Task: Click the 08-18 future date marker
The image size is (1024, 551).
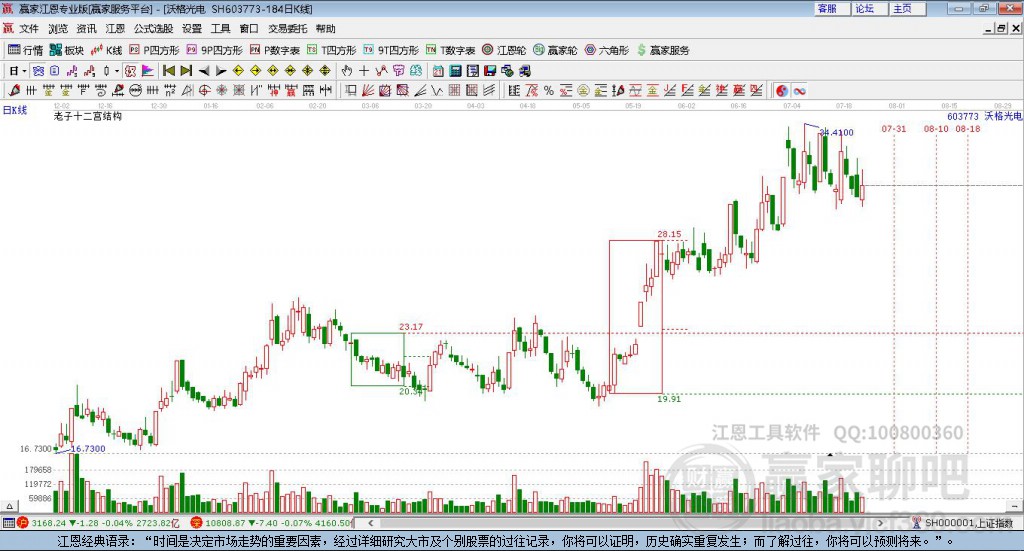Action: point(968,129)
